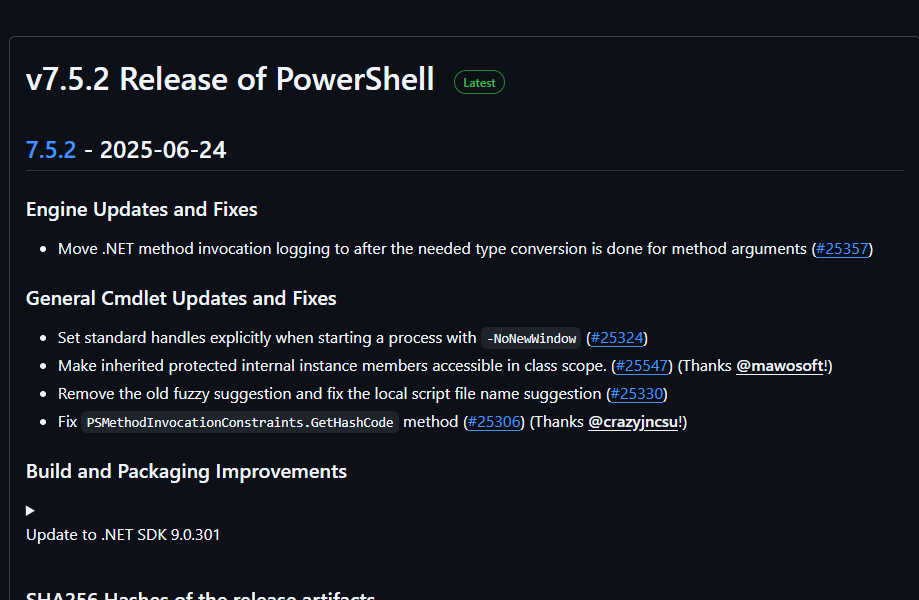
Task: Click the Build and Packaging Improvements heading
Action: (186, 472)
